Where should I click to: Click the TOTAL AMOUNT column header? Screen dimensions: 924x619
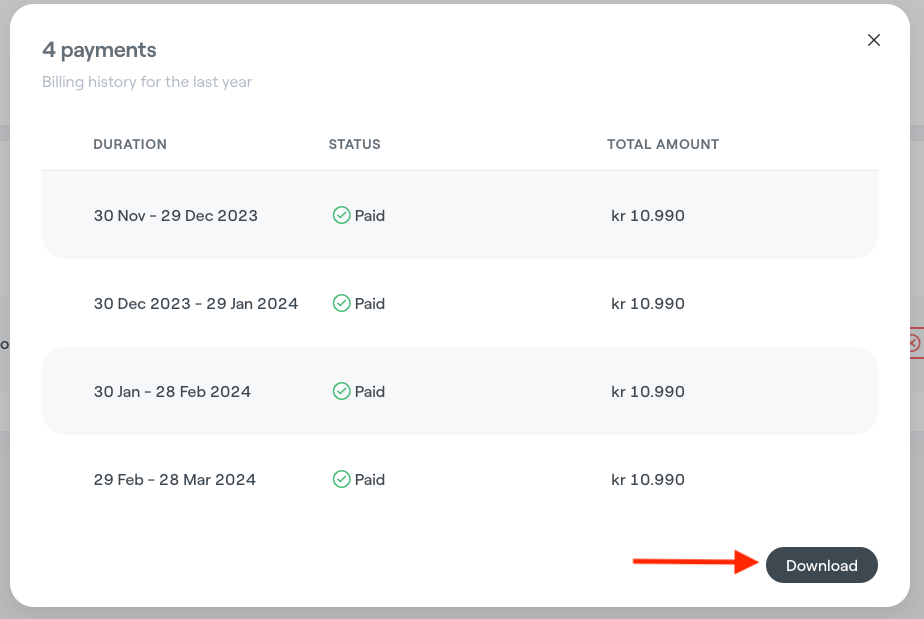tap(663, 144)
